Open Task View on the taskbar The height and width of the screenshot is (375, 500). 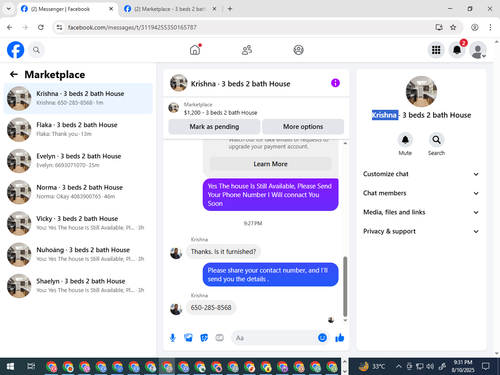tap(31, 367)
